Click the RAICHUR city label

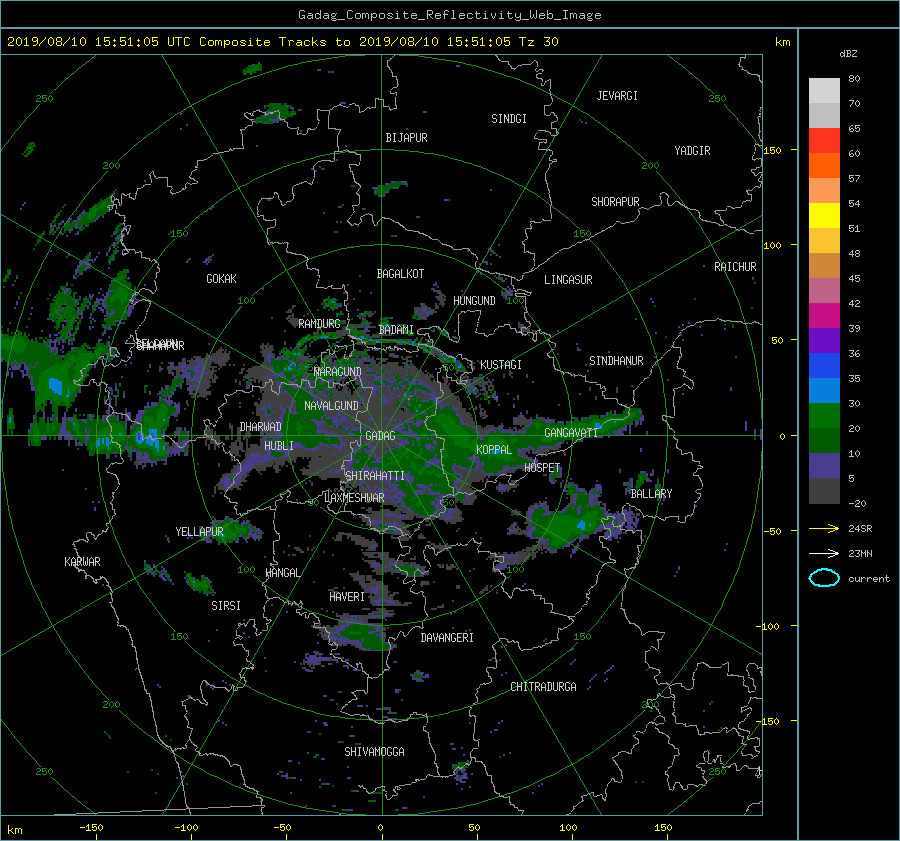click(735, 267)
